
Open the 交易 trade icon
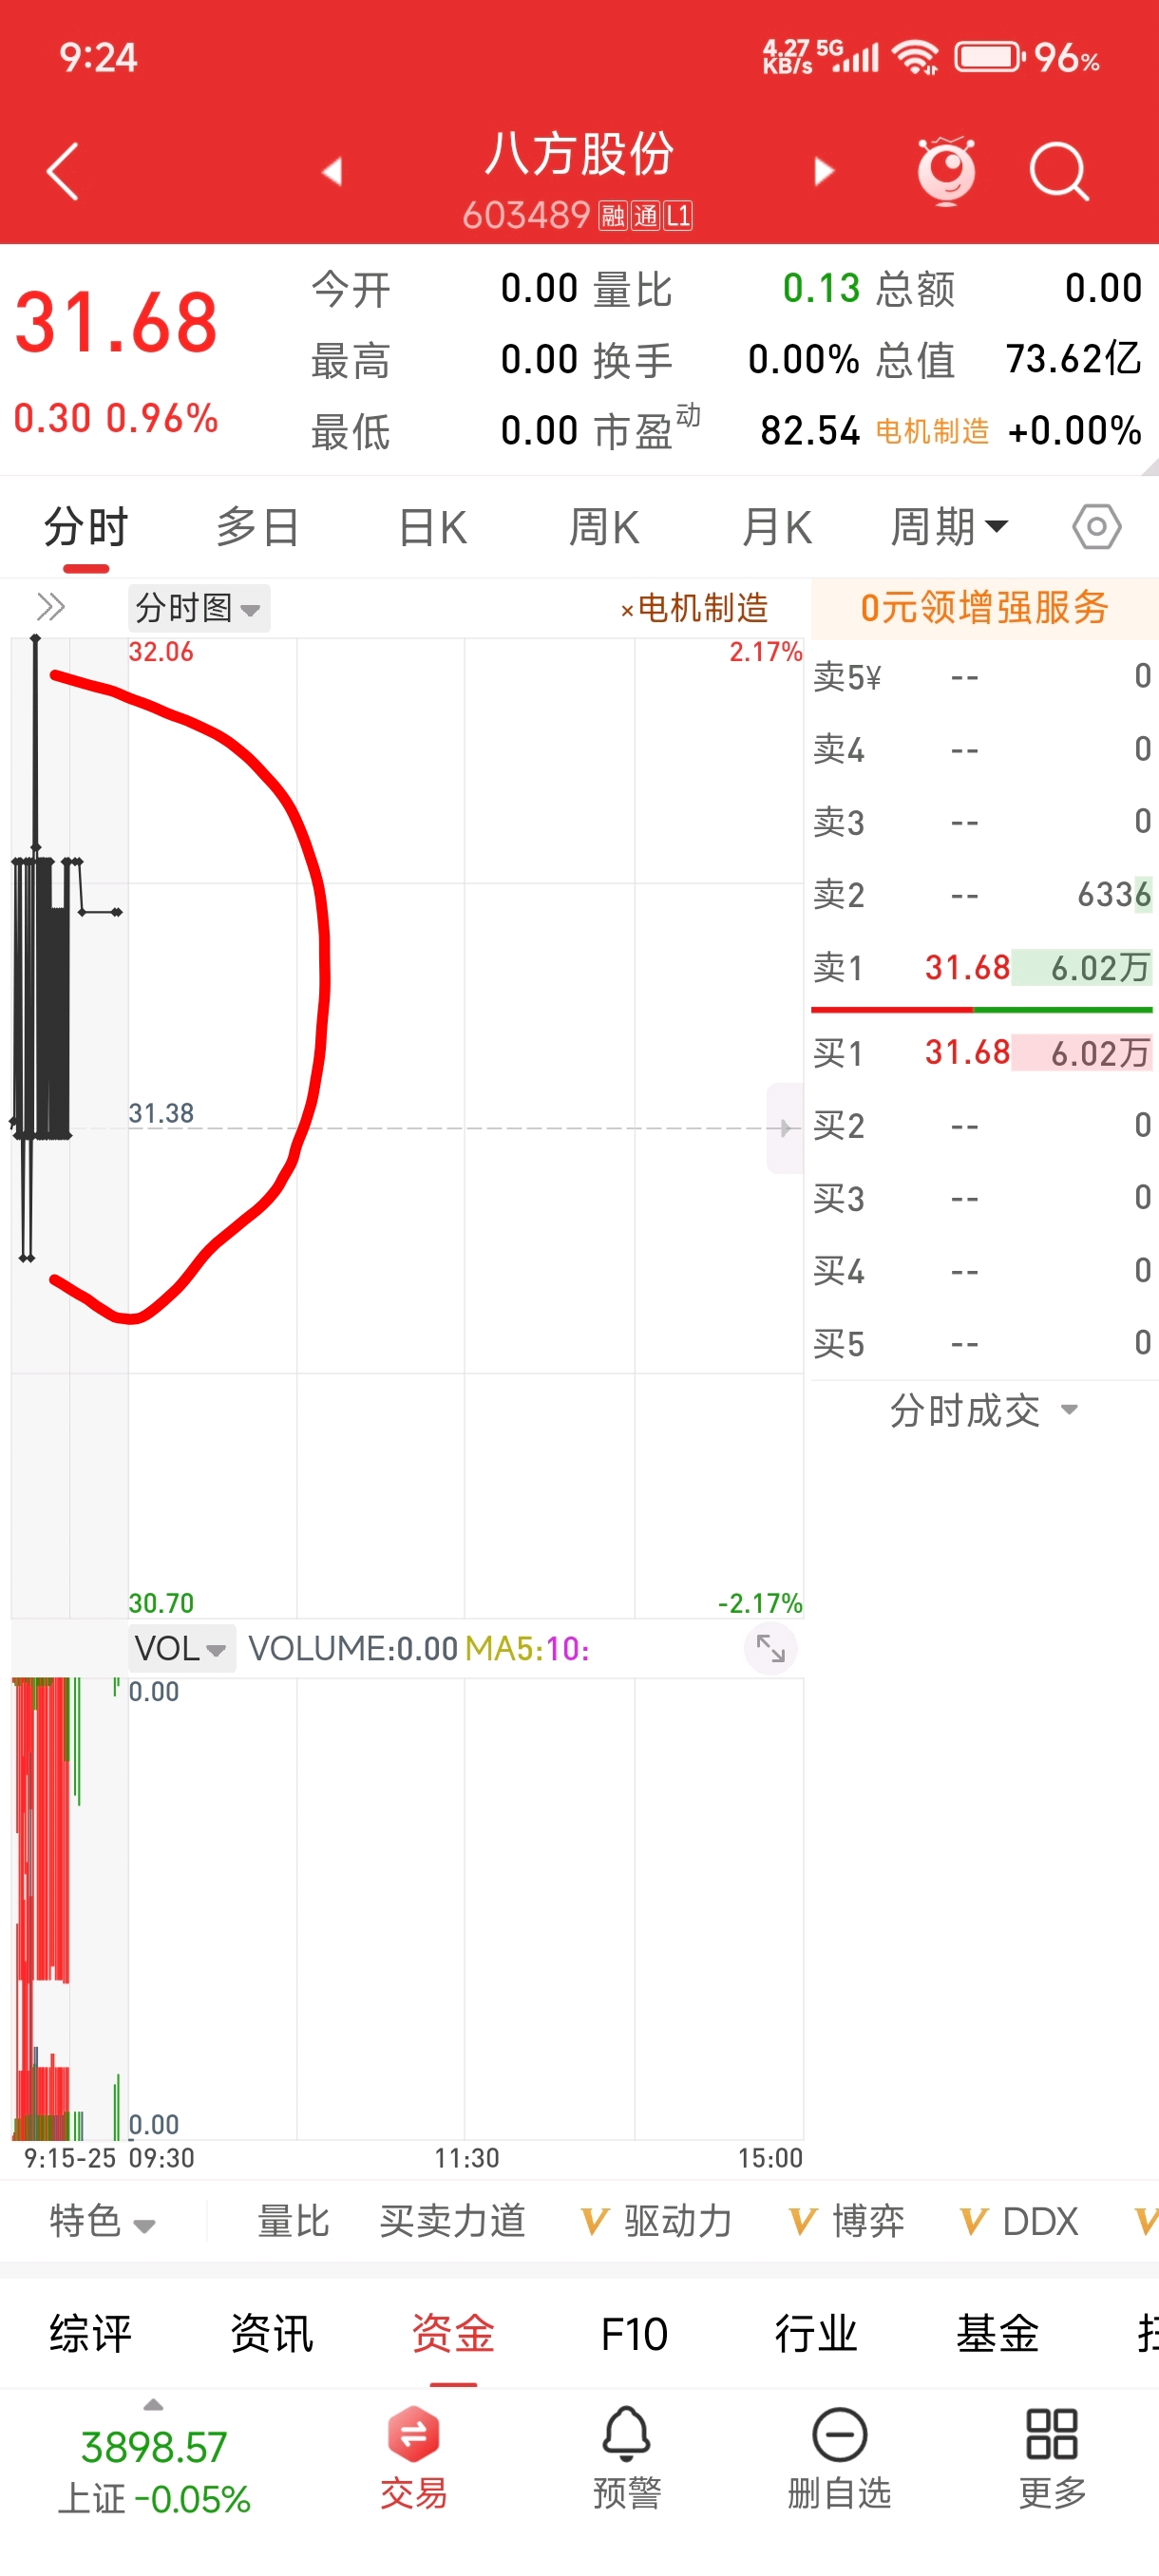(x=414, y=2459)
